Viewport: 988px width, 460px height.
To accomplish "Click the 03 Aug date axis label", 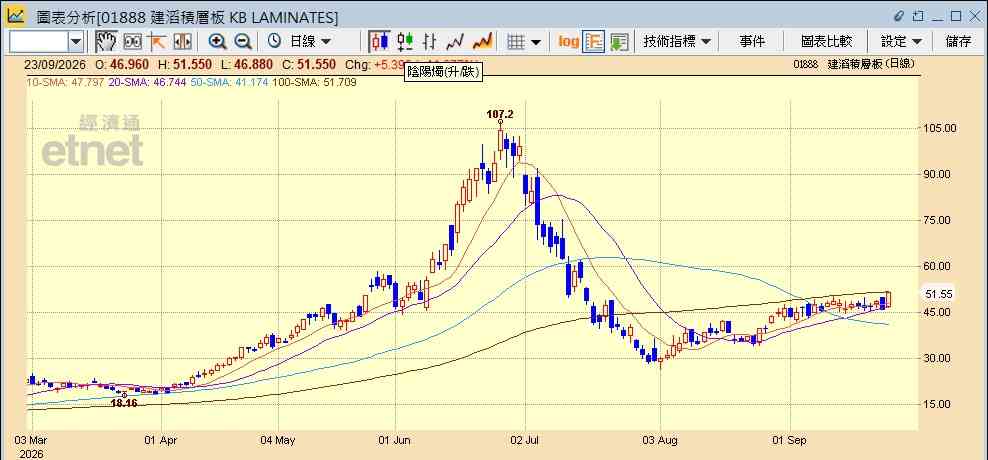I will (x=661, y=440).
